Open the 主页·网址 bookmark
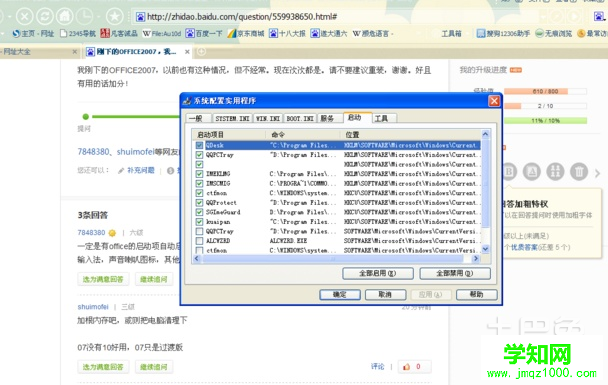Screen dimensions: 608x385 click(33, 34)
